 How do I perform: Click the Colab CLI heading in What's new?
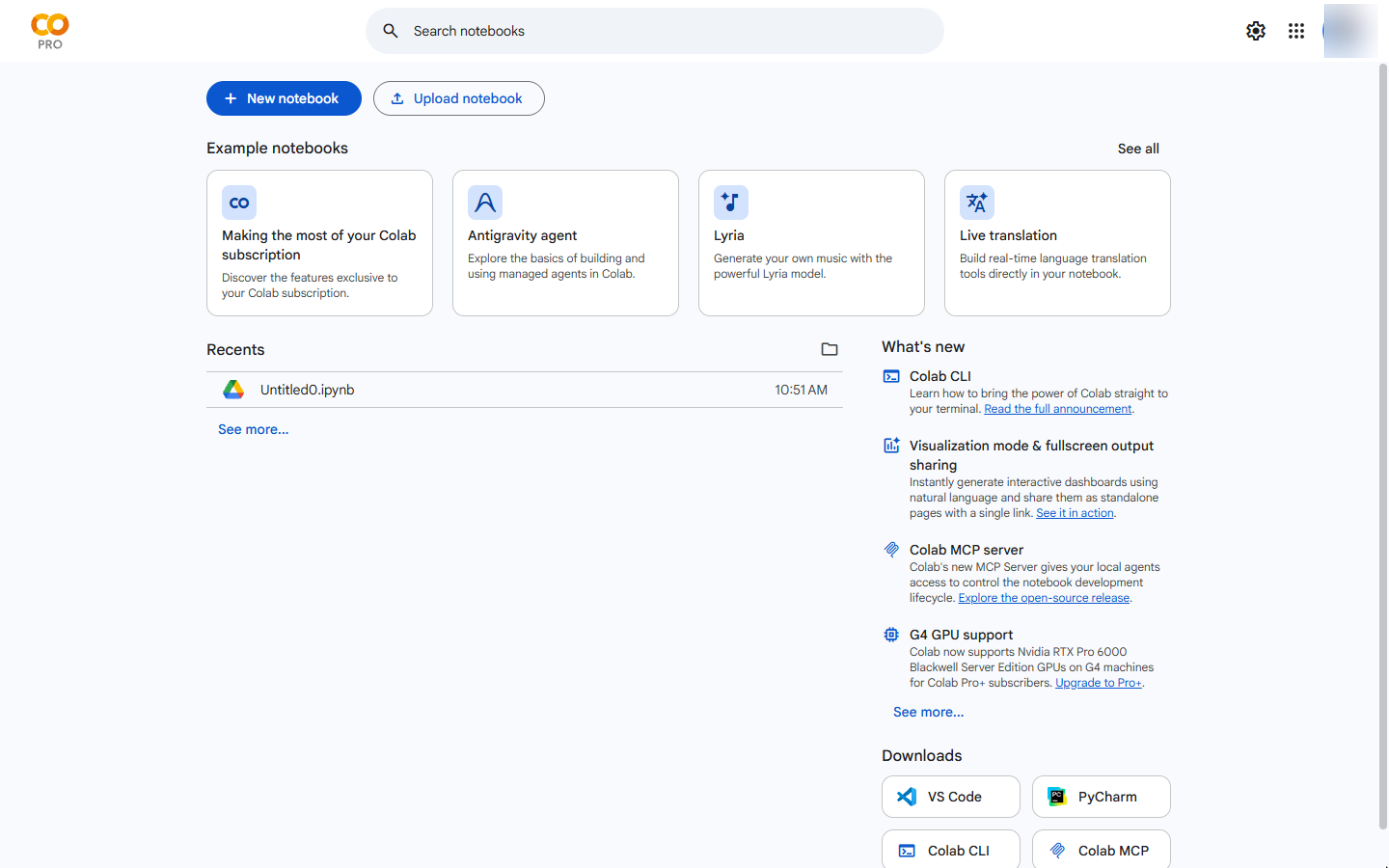[940, 377]
